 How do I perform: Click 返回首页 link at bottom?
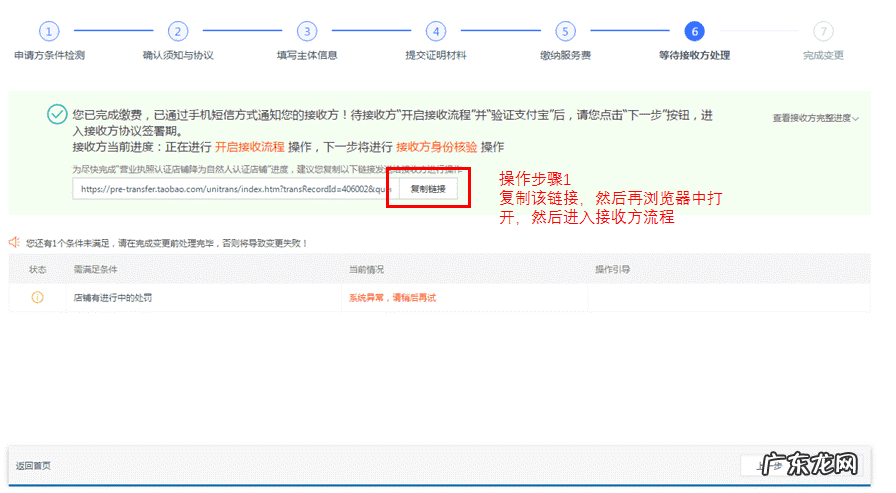pyautogui.click(x=33, y=466)
